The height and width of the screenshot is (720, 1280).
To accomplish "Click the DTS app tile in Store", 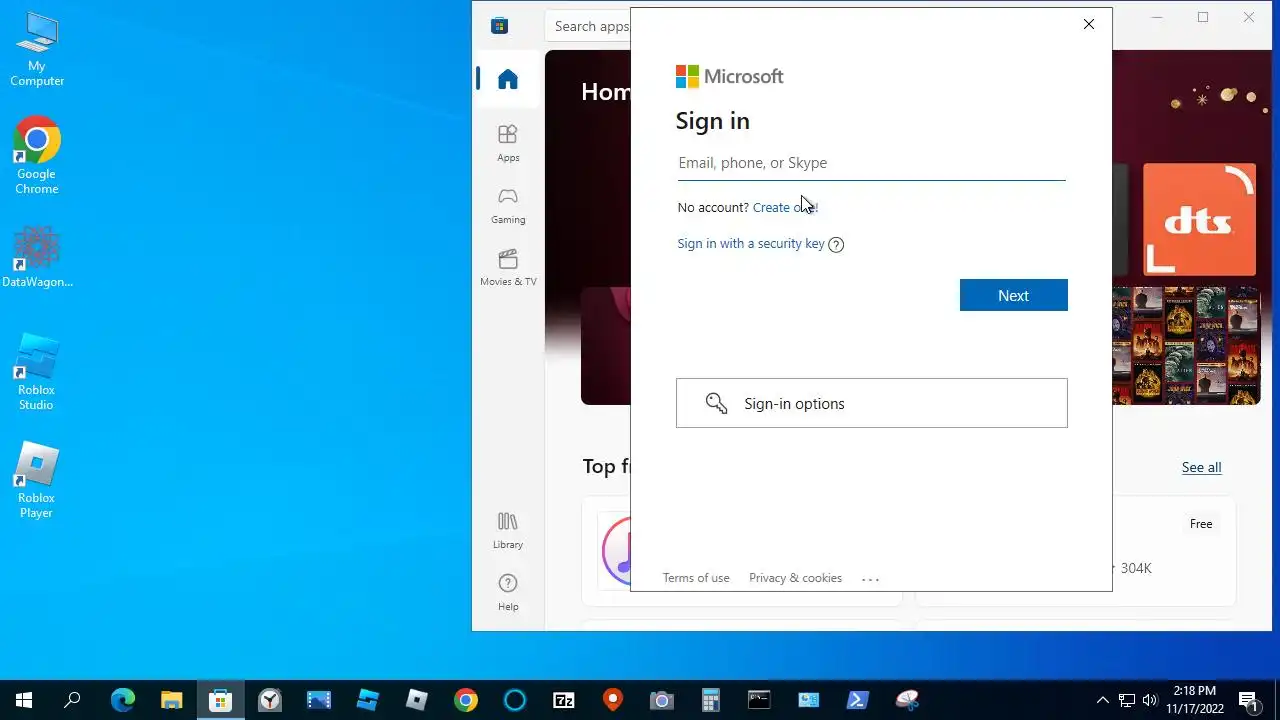I will pyautogui.click(x=1199, y=219).
